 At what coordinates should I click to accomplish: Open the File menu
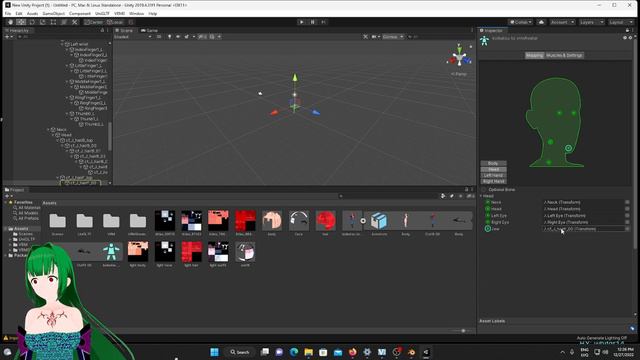(x=8, y=13)
